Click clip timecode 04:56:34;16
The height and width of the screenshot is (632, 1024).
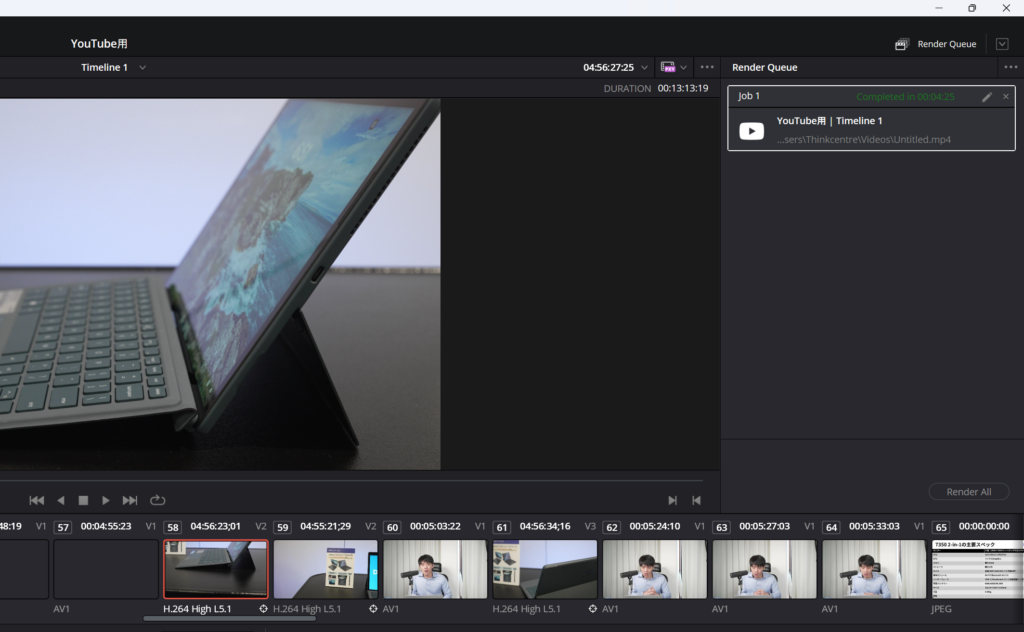(x=545, y=526)
